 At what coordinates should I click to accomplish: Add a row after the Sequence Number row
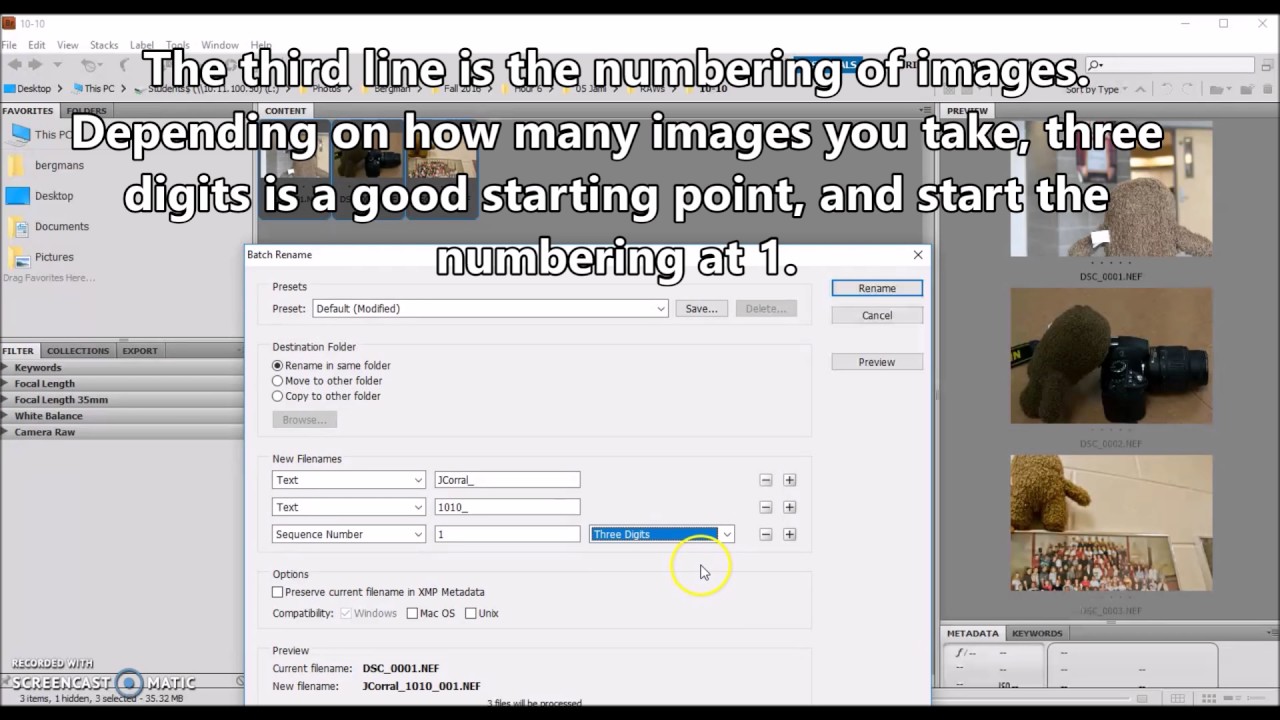pos(789,534)
